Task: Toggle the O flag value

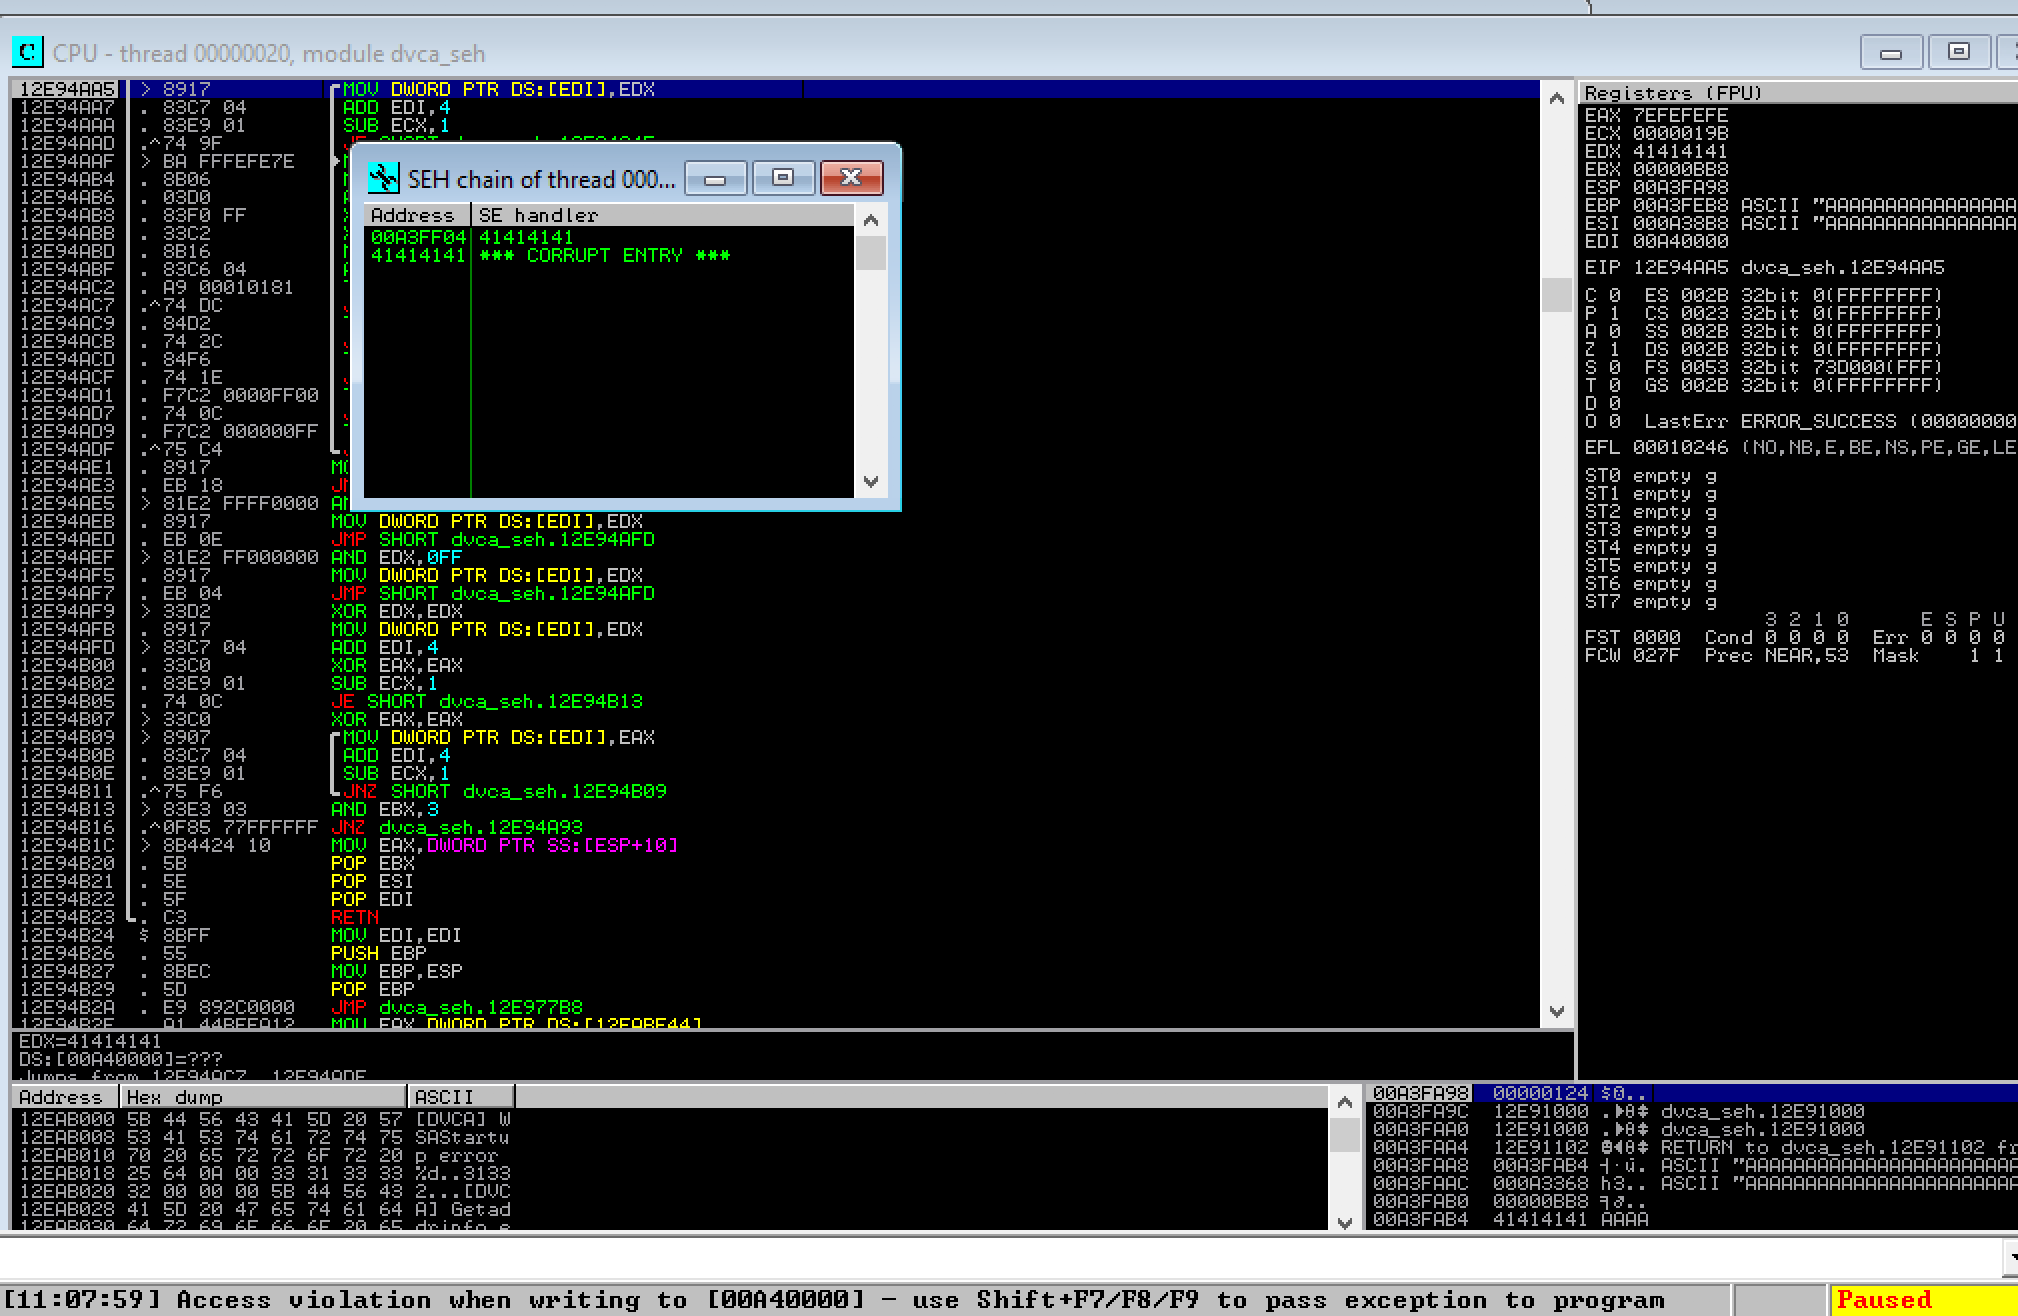Action: pos(1615,421)
